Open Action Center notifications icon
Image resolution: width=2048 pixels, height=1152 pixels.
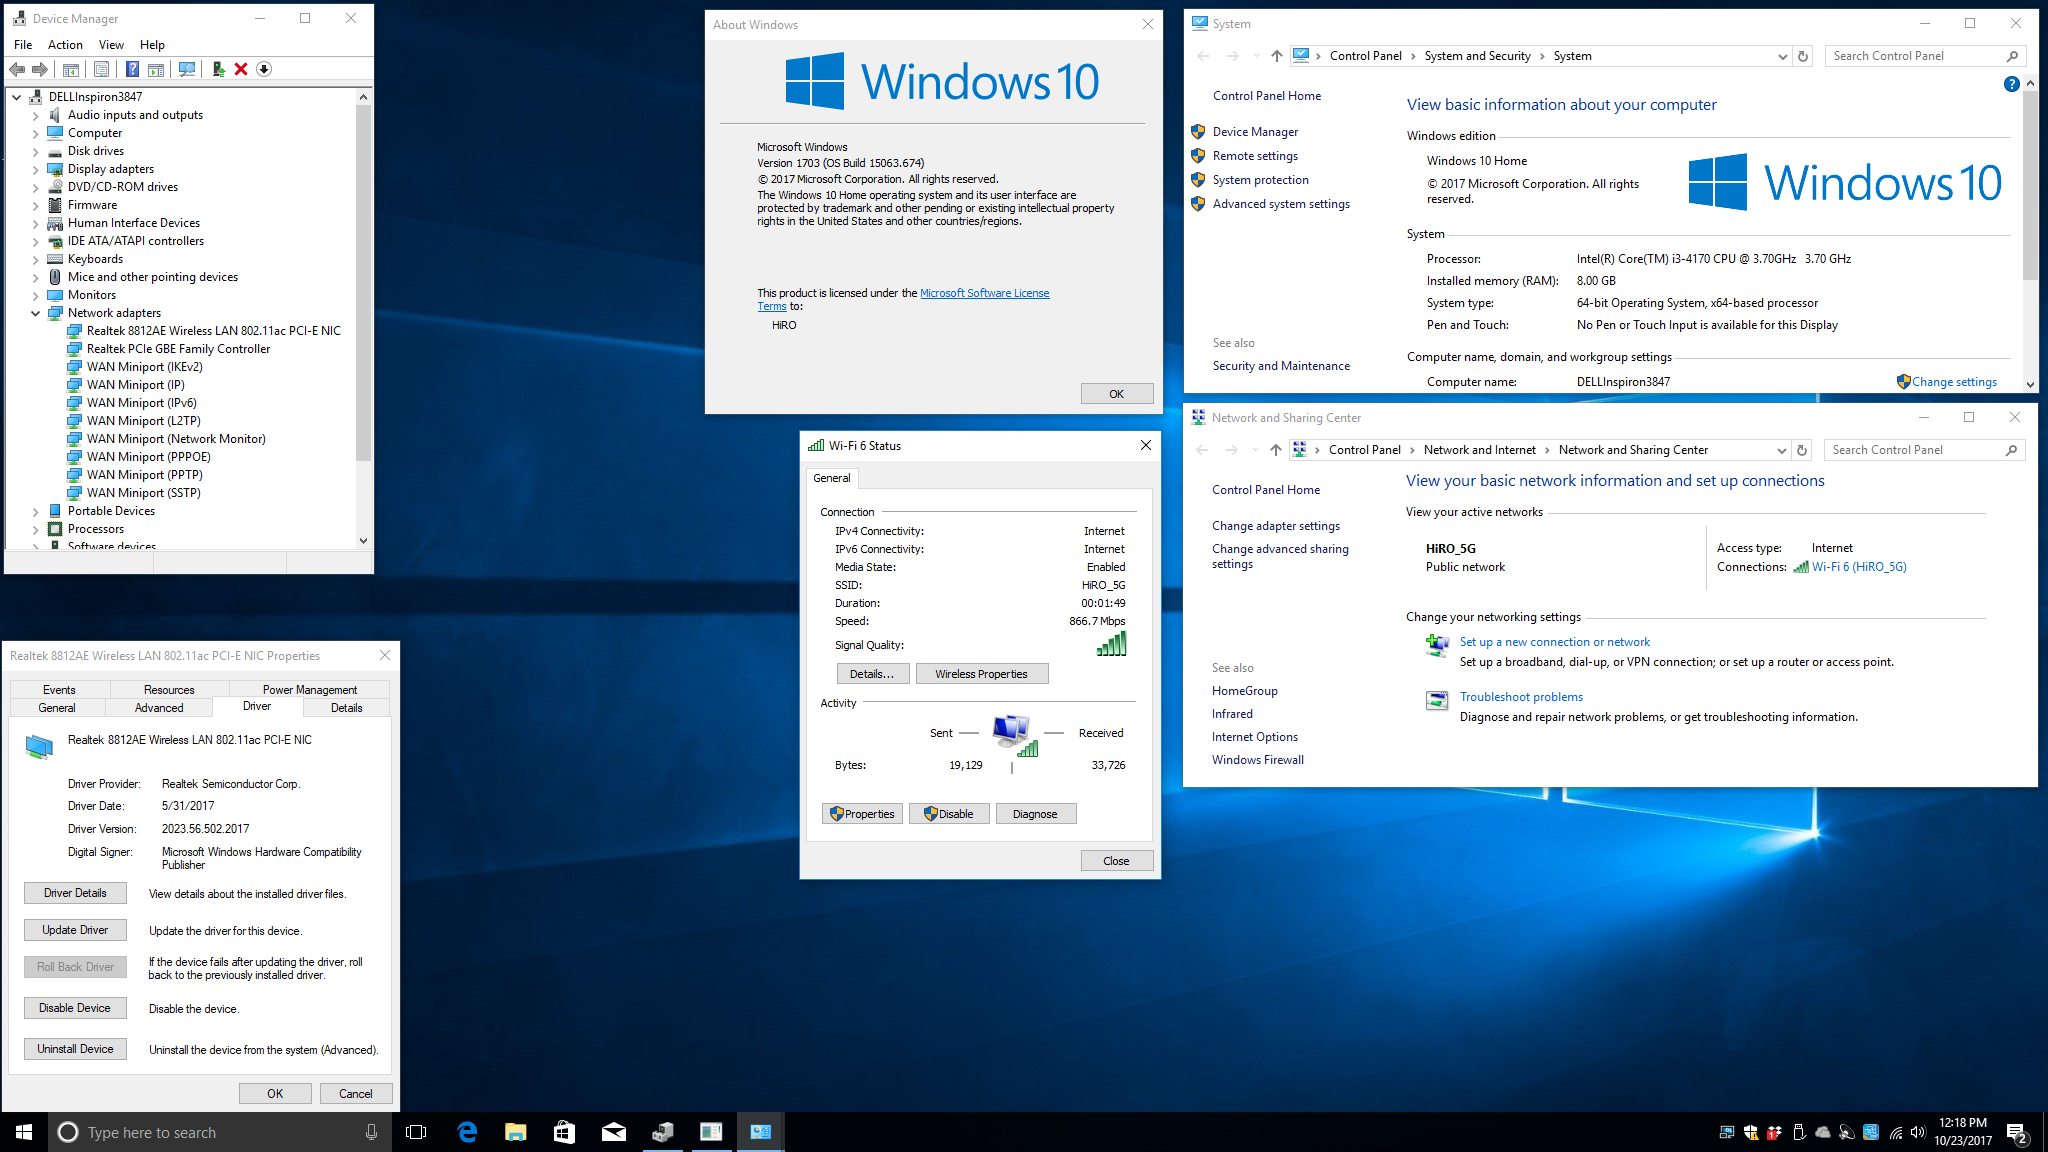click(x=2017, y=1132)
